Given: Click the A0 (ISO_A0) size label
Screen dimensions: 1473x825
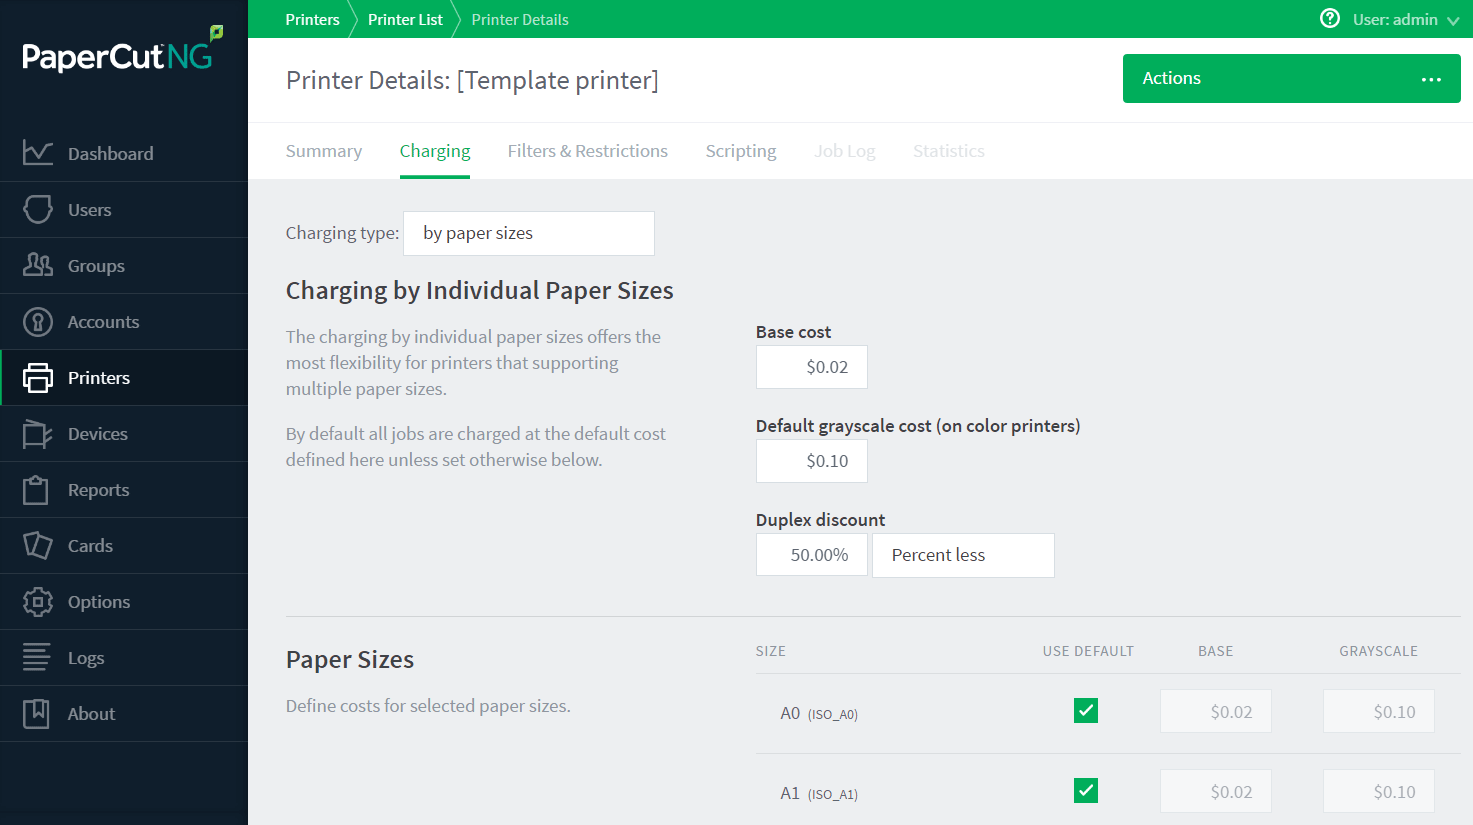Looking at the screenshot, I should [819, 713].
